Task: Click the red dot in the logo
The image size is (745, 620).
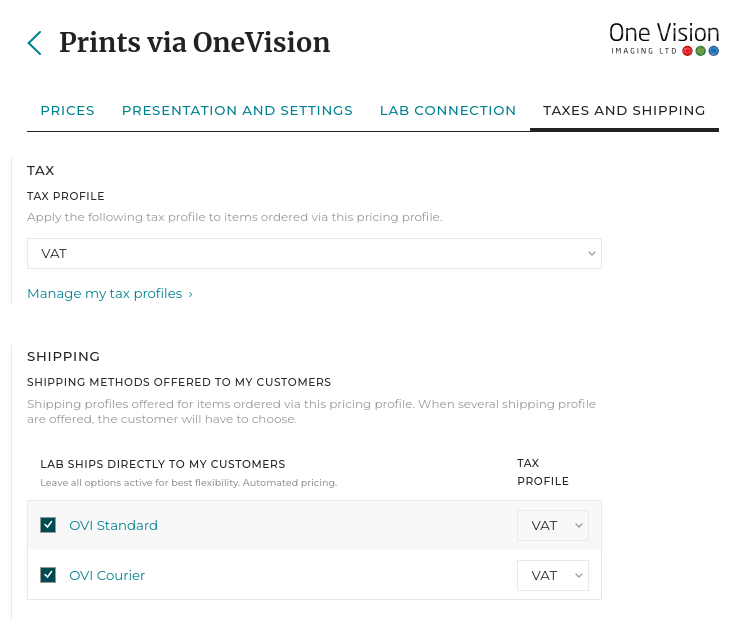Action: click(688, 51)
